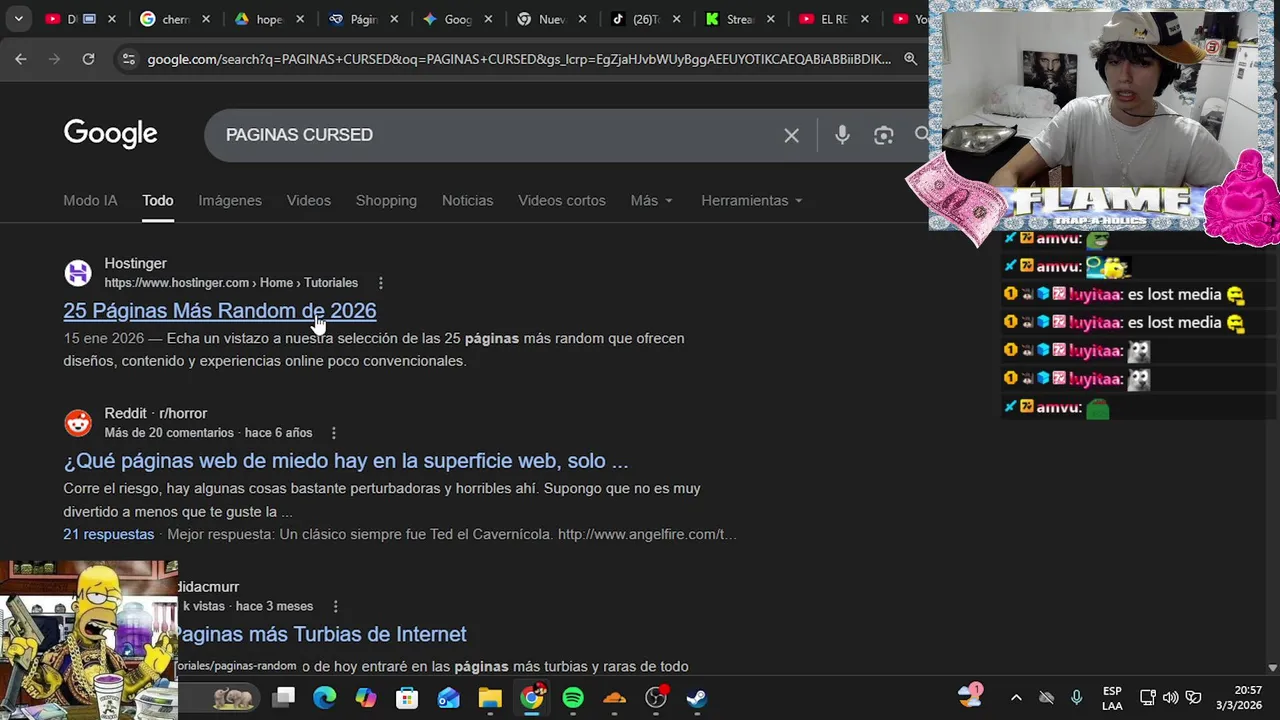
Task: Open Microsoft Store from the taskbar
Action: [407, 697]
